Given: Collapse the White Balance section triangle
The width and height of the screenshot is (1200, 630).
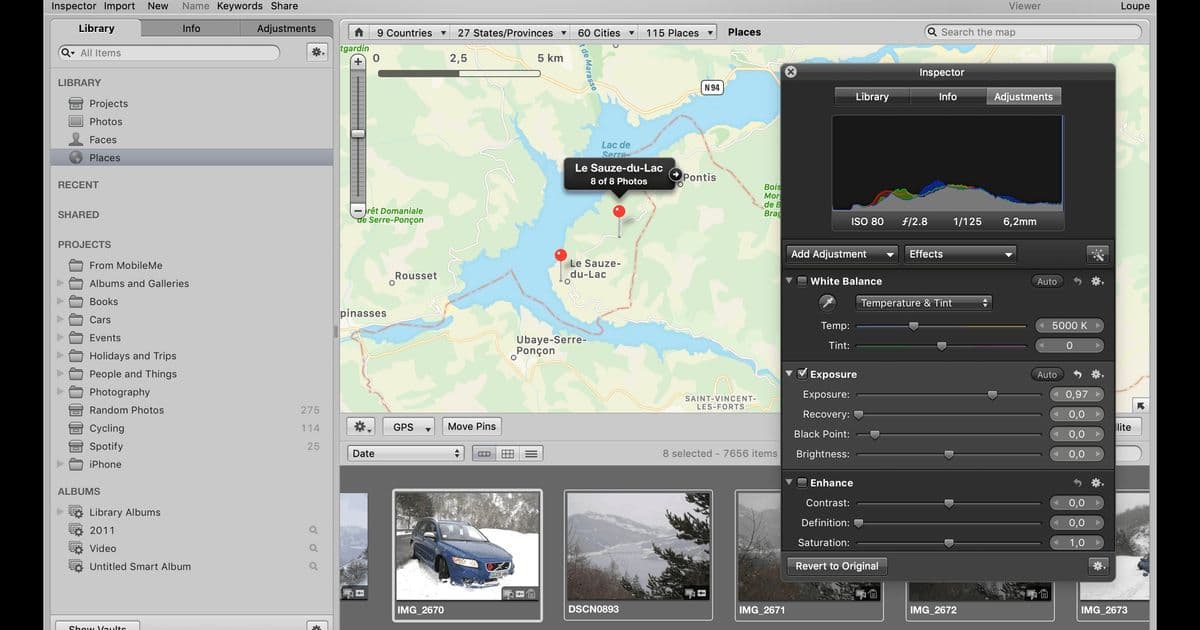Looking at the screenshot, I should [789, 281].
